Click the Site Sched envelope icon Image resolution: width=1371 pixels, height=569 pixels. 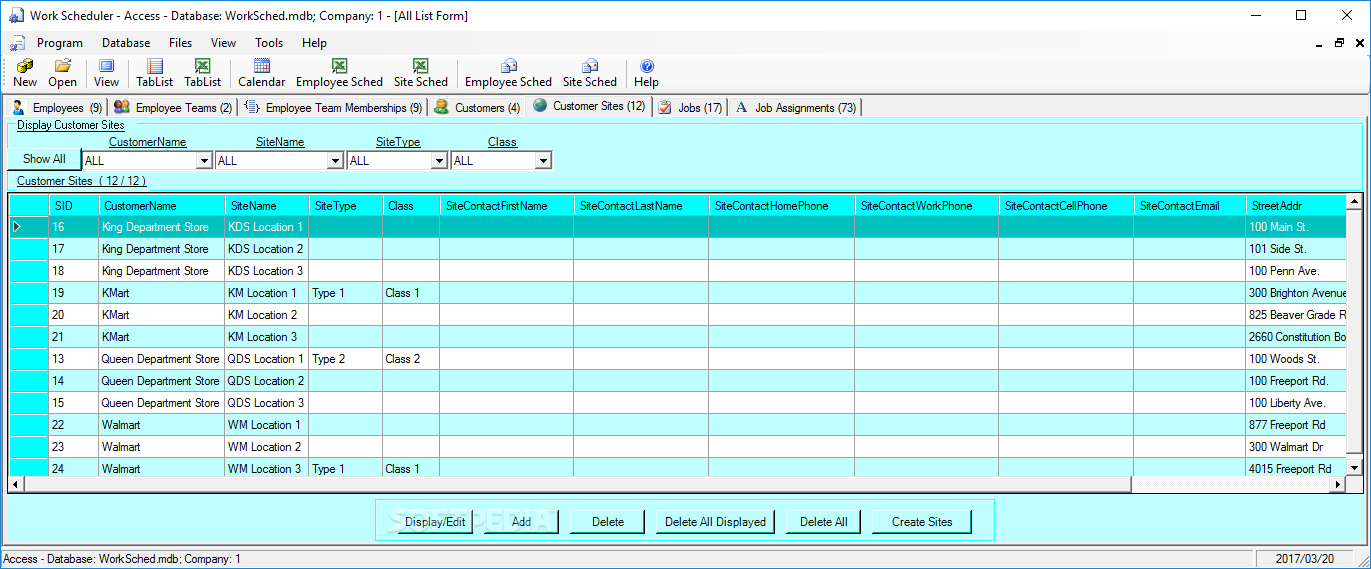pyautogui.click(x=589, y=67)
